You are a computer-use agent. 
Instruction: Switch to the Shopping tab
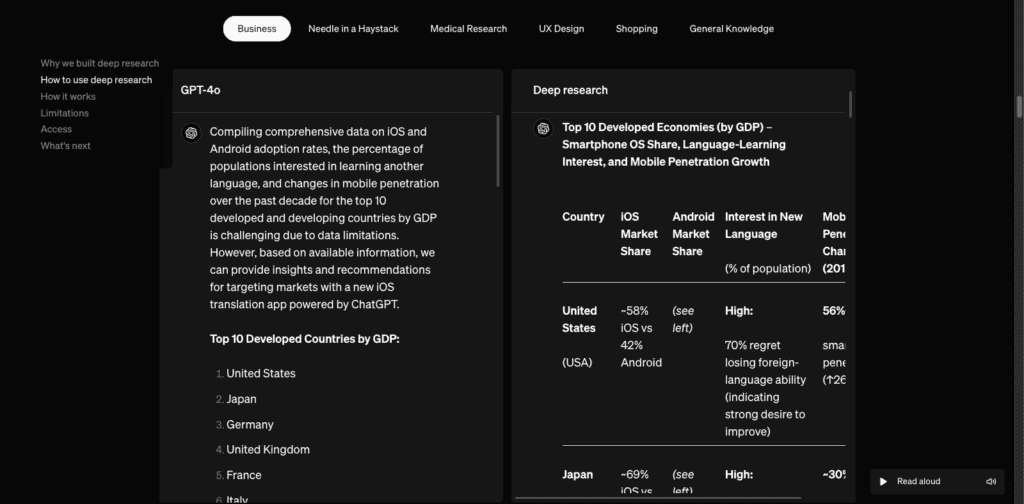(x=636, y=28)
